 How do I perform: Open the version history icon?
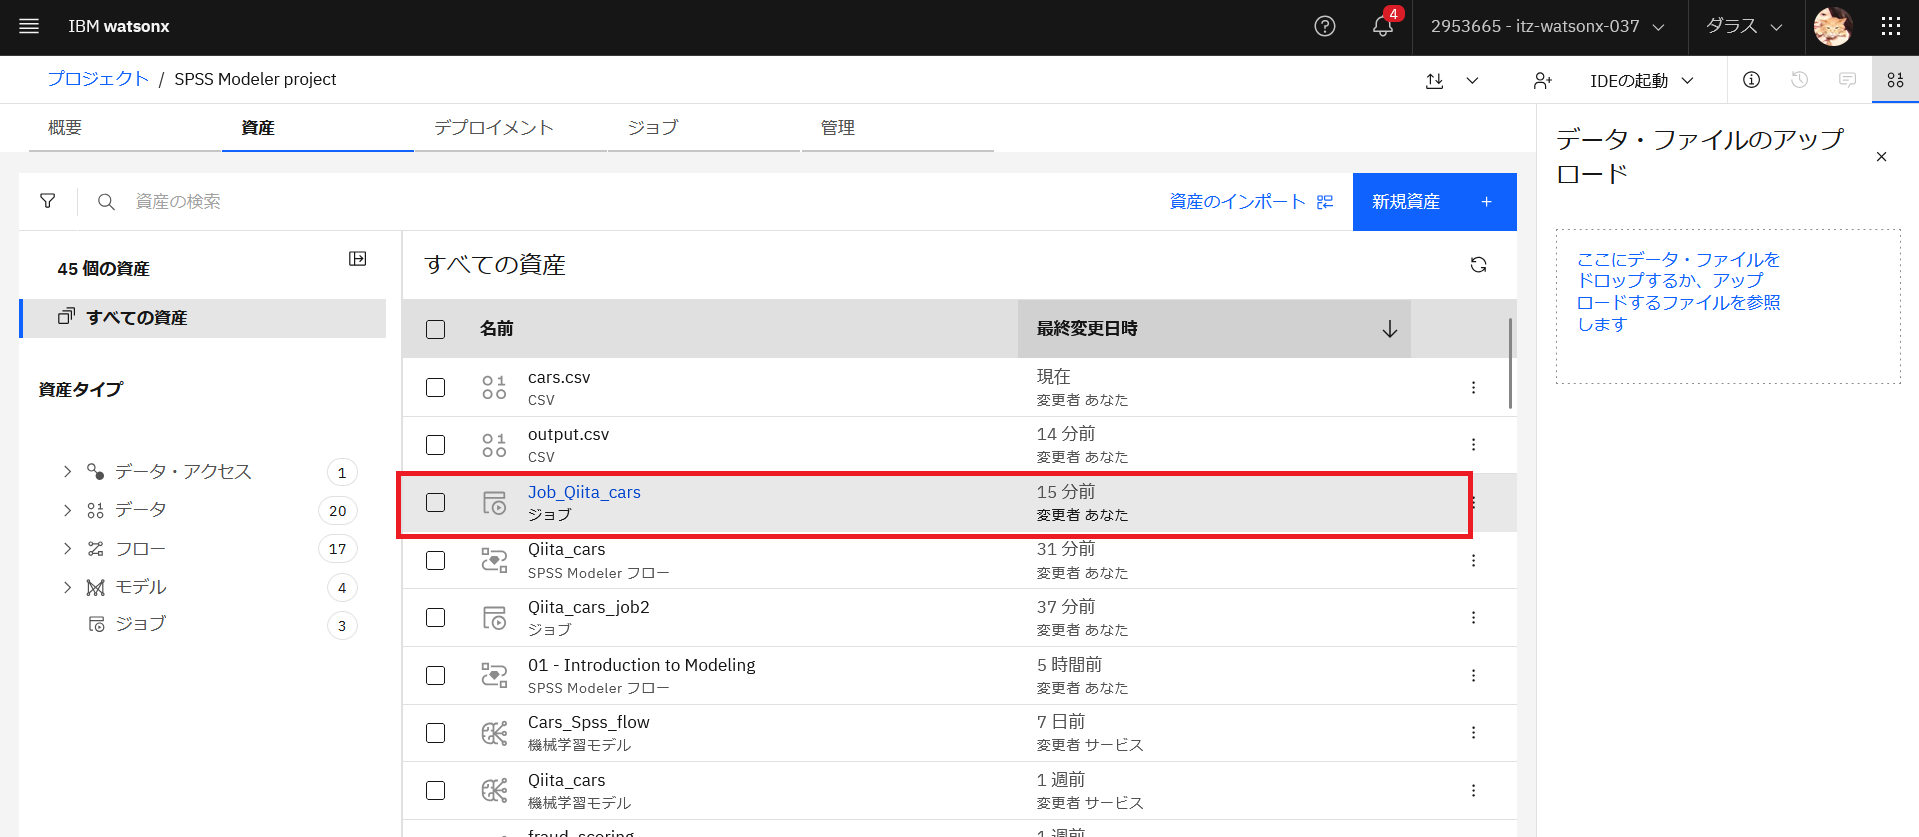[x=1799, y=80]
